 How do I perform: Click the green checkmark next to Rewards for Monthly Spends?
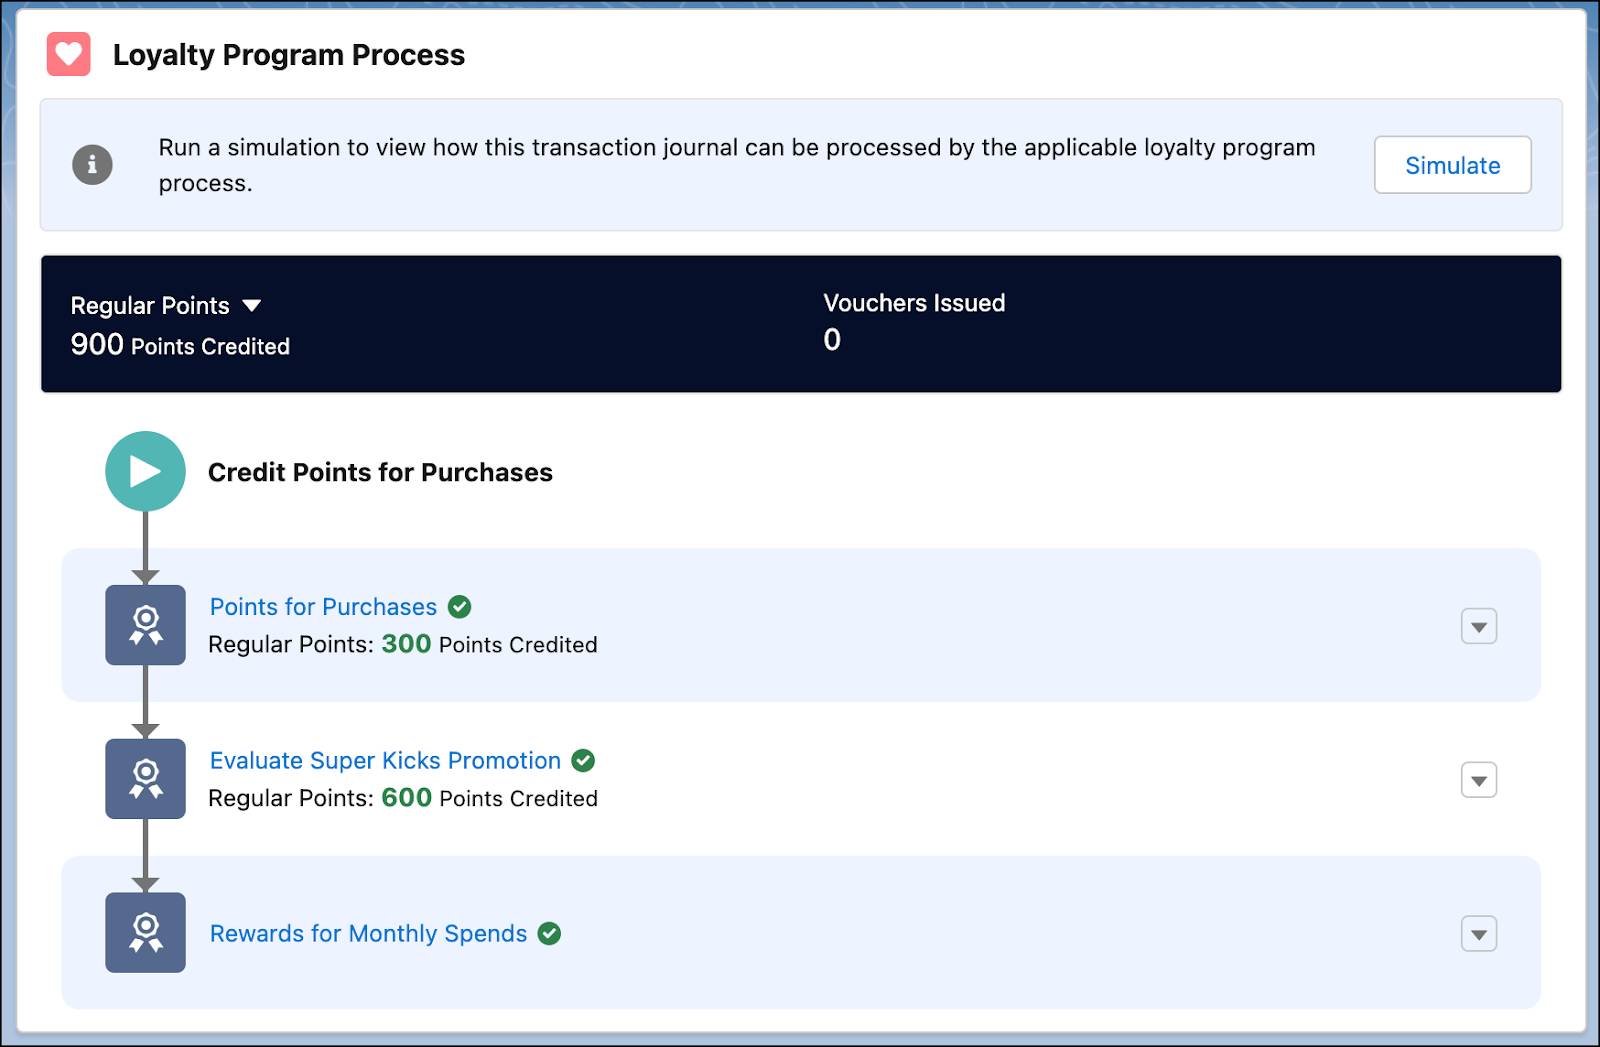click(550, 933)
